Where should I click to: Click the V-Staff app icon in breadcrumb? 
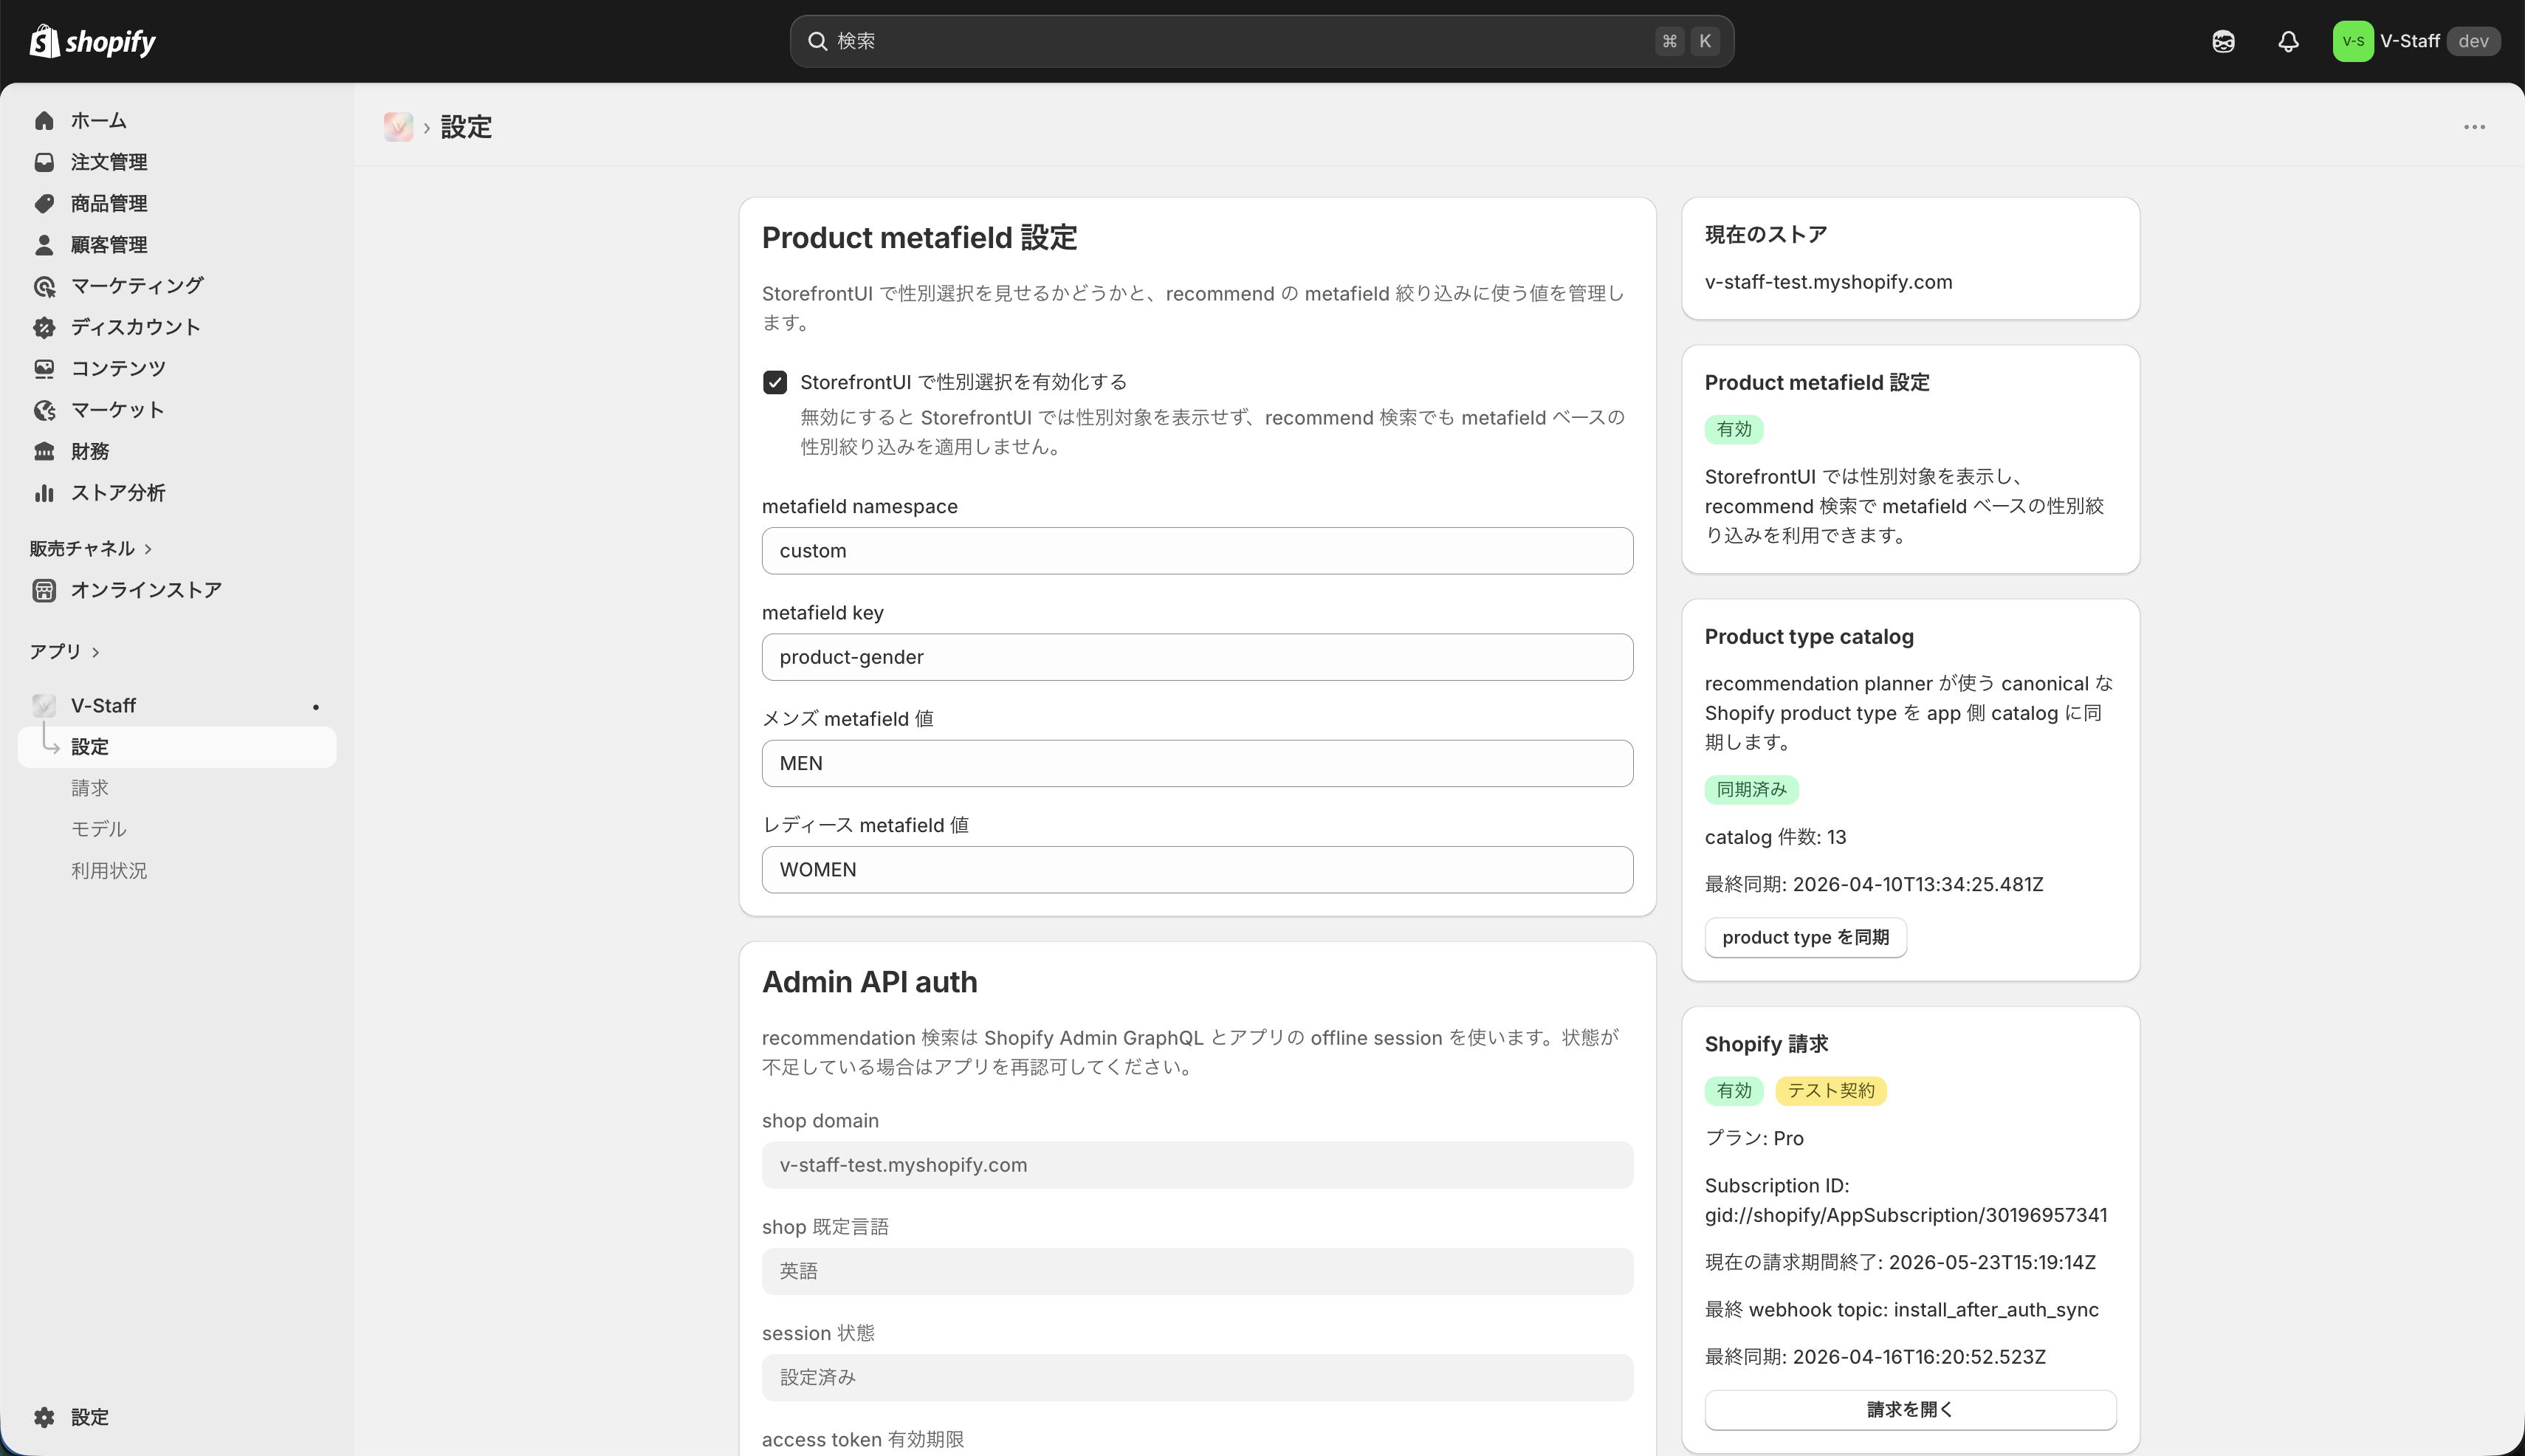(x=398, y=127)
